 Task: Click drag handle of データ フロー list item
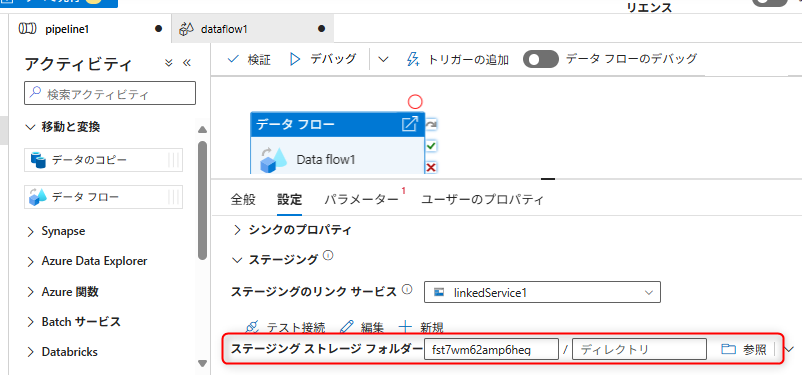coord(174,196)
